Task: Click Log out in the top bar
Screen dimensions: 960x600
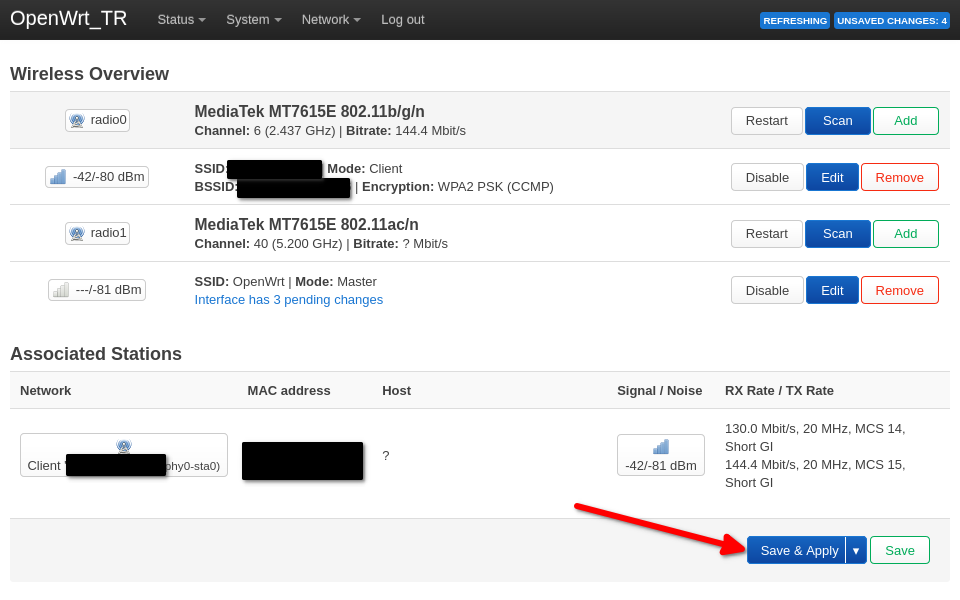Action: click(x=402, y=19)
